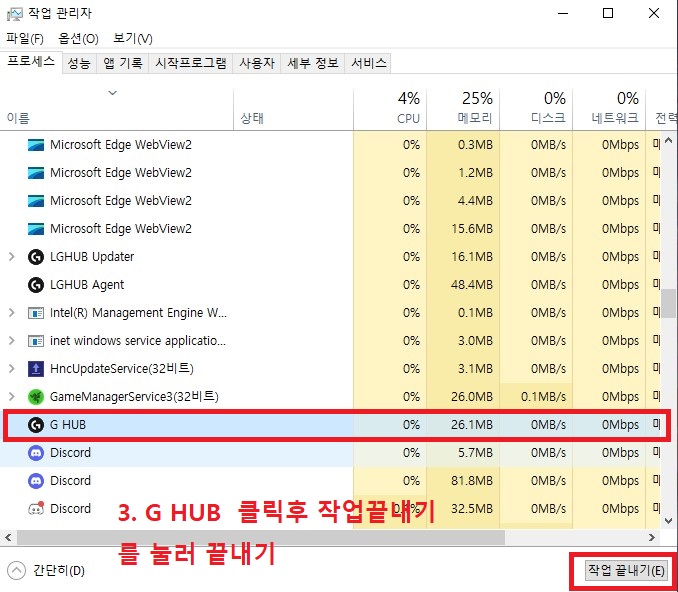Expand the LGHUB Updater process group

tap(12, 257)
